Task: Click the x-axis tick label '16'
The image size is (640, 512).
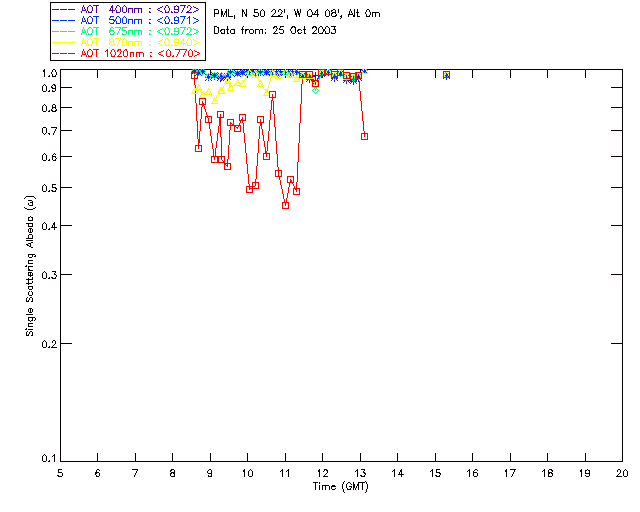Action: pyautogui.click(x=473, y=473)
